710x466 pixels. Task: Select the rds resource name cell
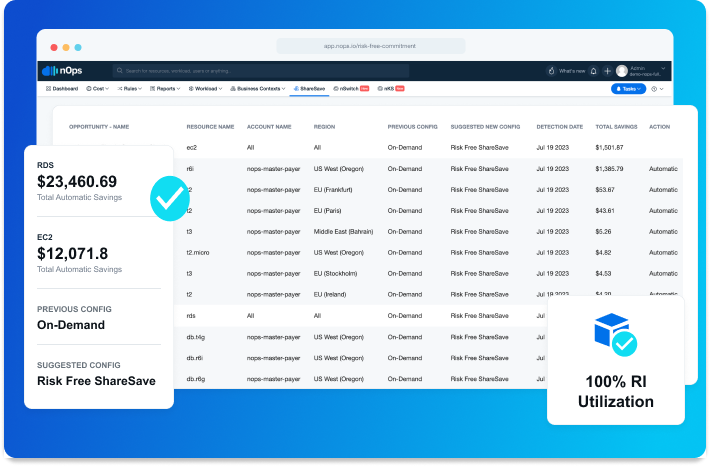click(191, 316)
